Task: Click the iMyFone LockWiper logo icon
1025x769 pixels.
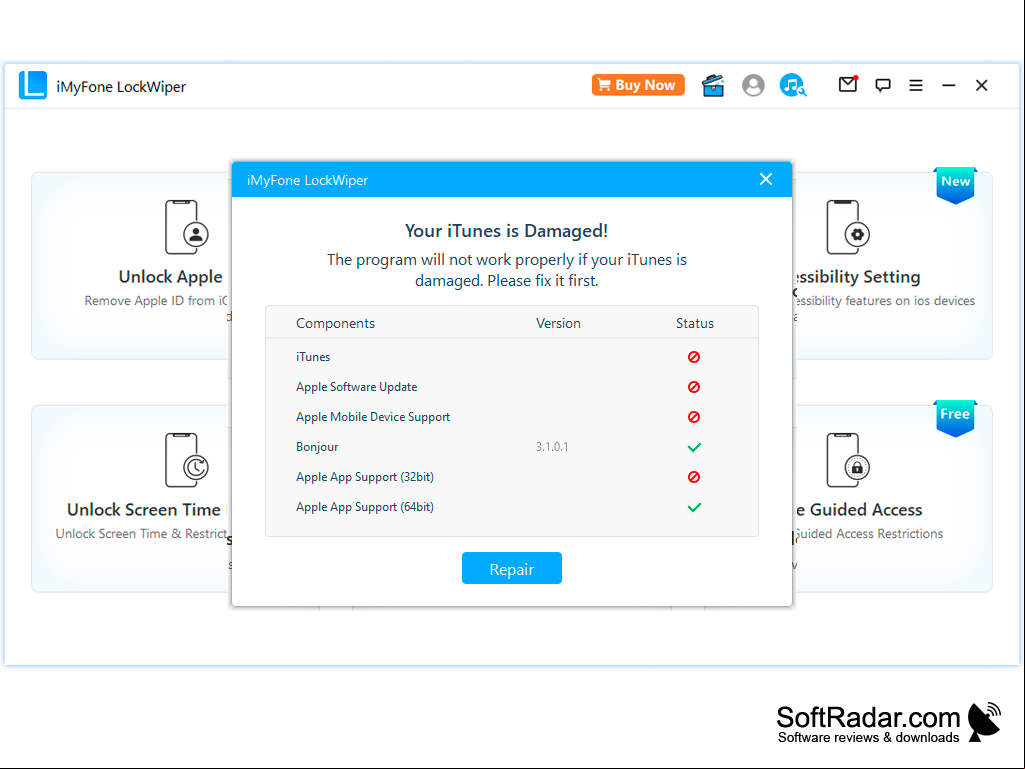Action: 33,86
